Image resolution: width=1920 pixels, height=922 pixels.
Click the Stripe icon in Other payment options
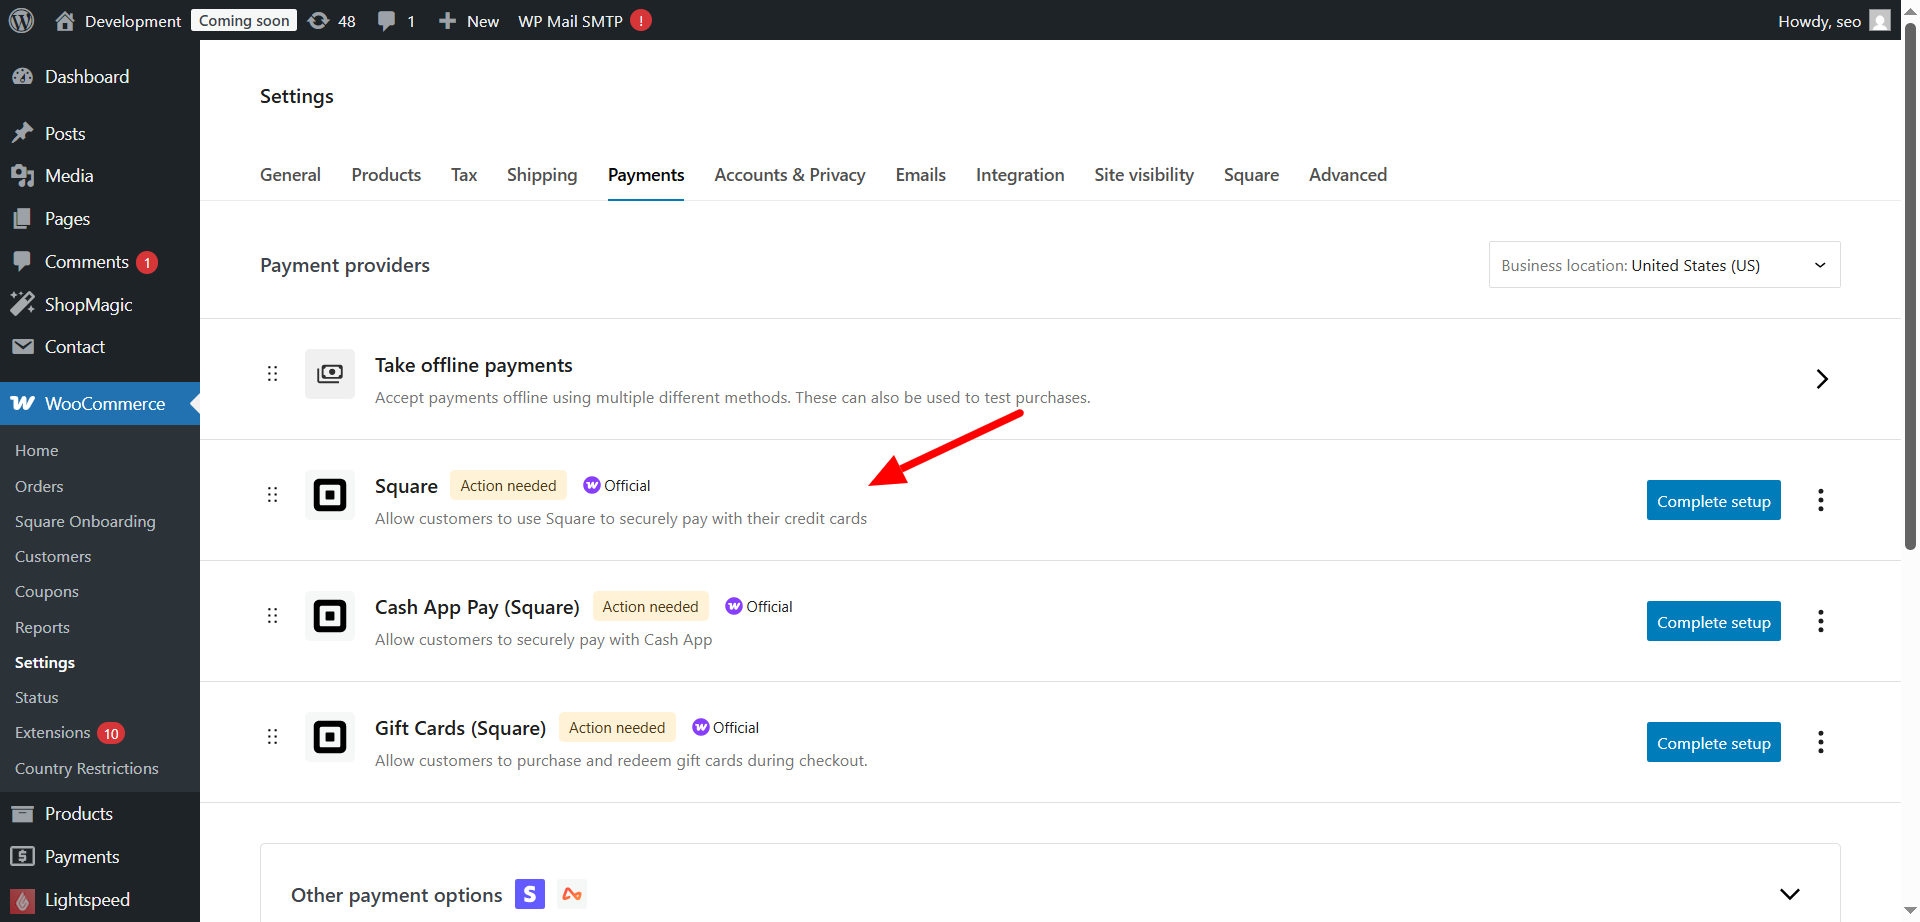click(x=530, y=894)
